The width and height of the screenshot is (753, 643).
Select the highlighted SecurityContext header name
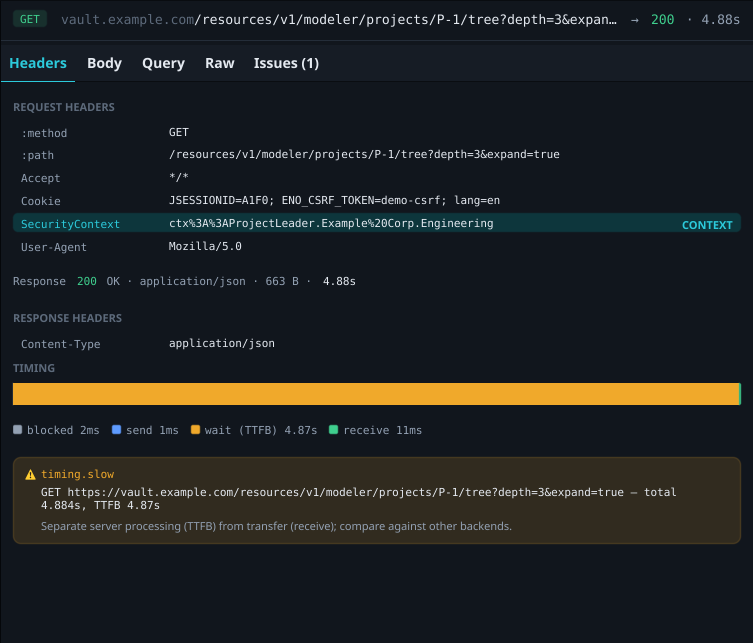(x=70, y=224)
